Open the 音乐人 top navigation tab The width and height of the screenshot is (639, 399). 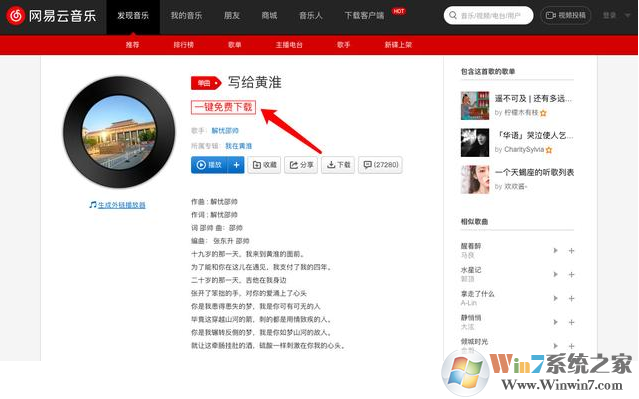[x=311, y=16]
